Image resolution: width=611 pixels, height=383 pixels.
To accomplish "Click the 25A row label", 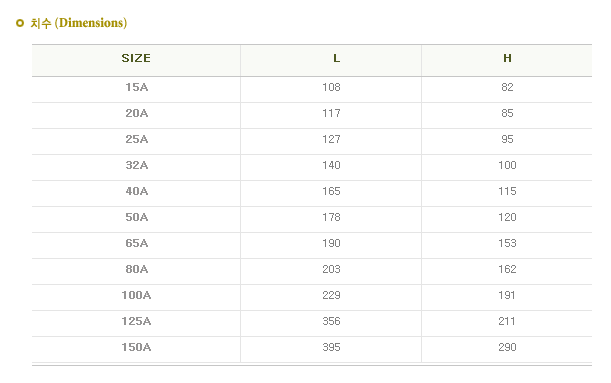I will (x=136, y=139).
